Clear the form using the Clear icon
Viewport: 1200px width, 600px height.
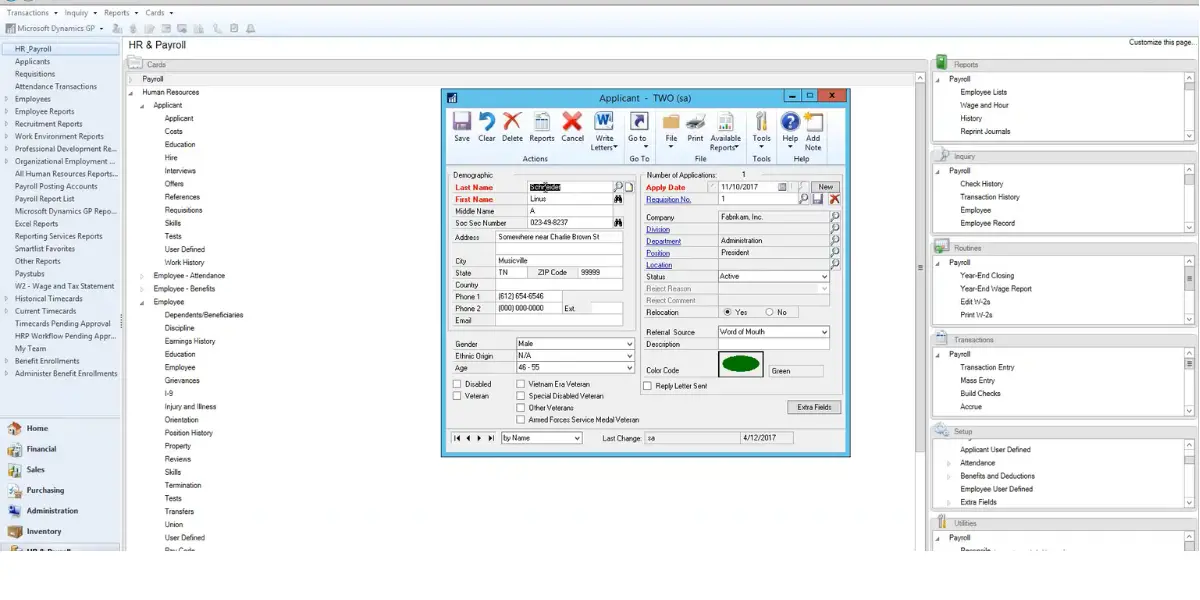click(487, 127)
